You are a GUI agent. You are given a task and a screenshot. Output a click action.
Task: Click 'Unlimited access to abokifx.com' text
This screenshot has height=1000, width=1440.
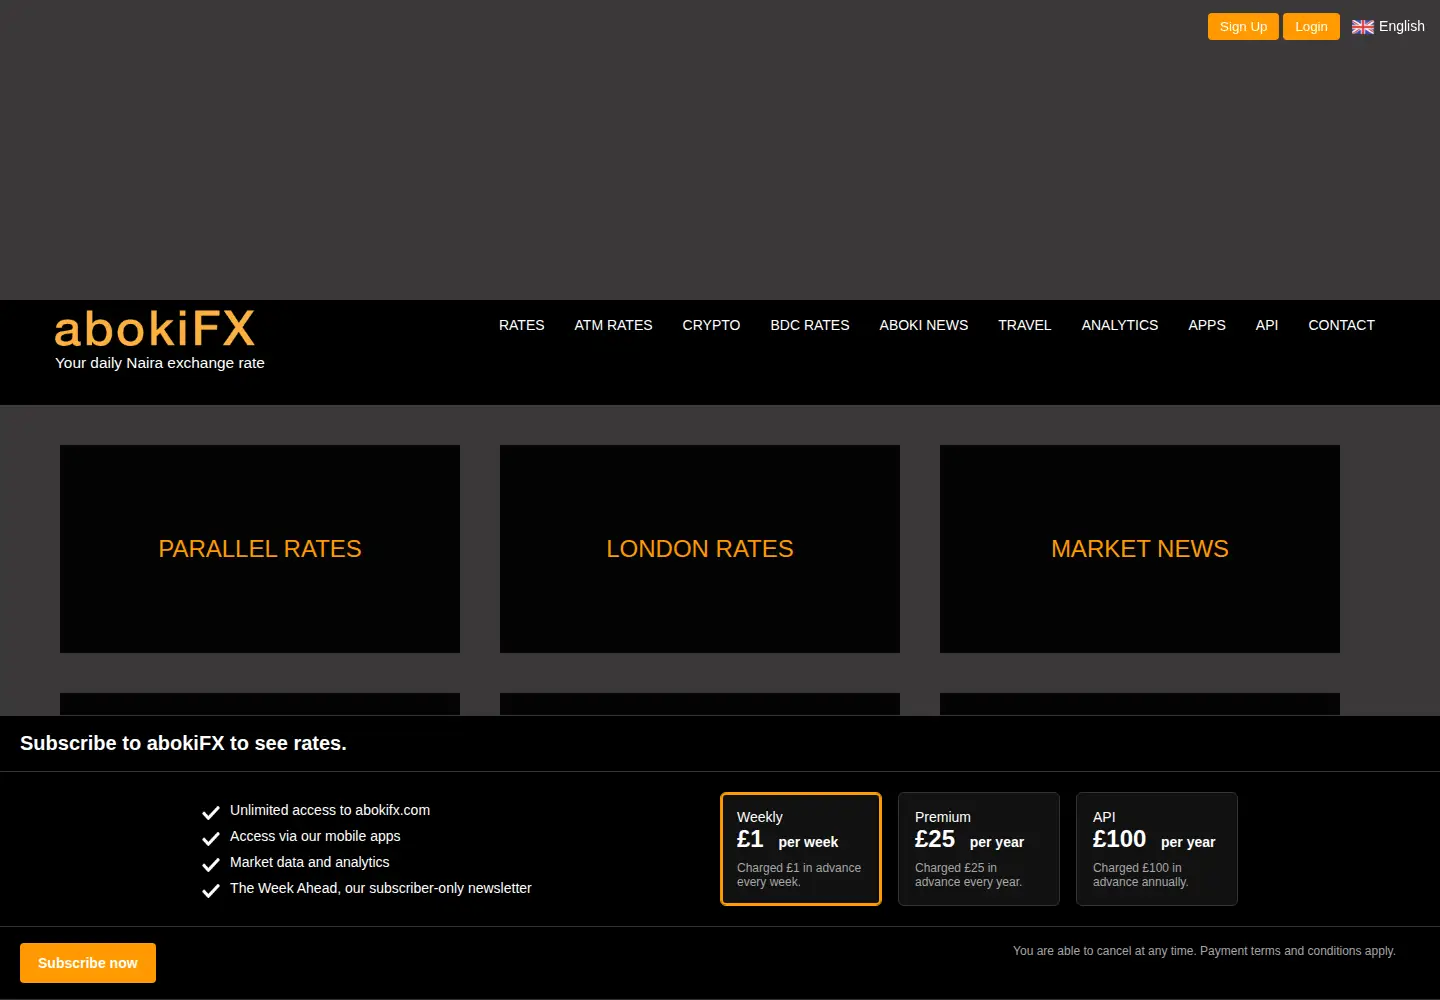click(330, 810)
